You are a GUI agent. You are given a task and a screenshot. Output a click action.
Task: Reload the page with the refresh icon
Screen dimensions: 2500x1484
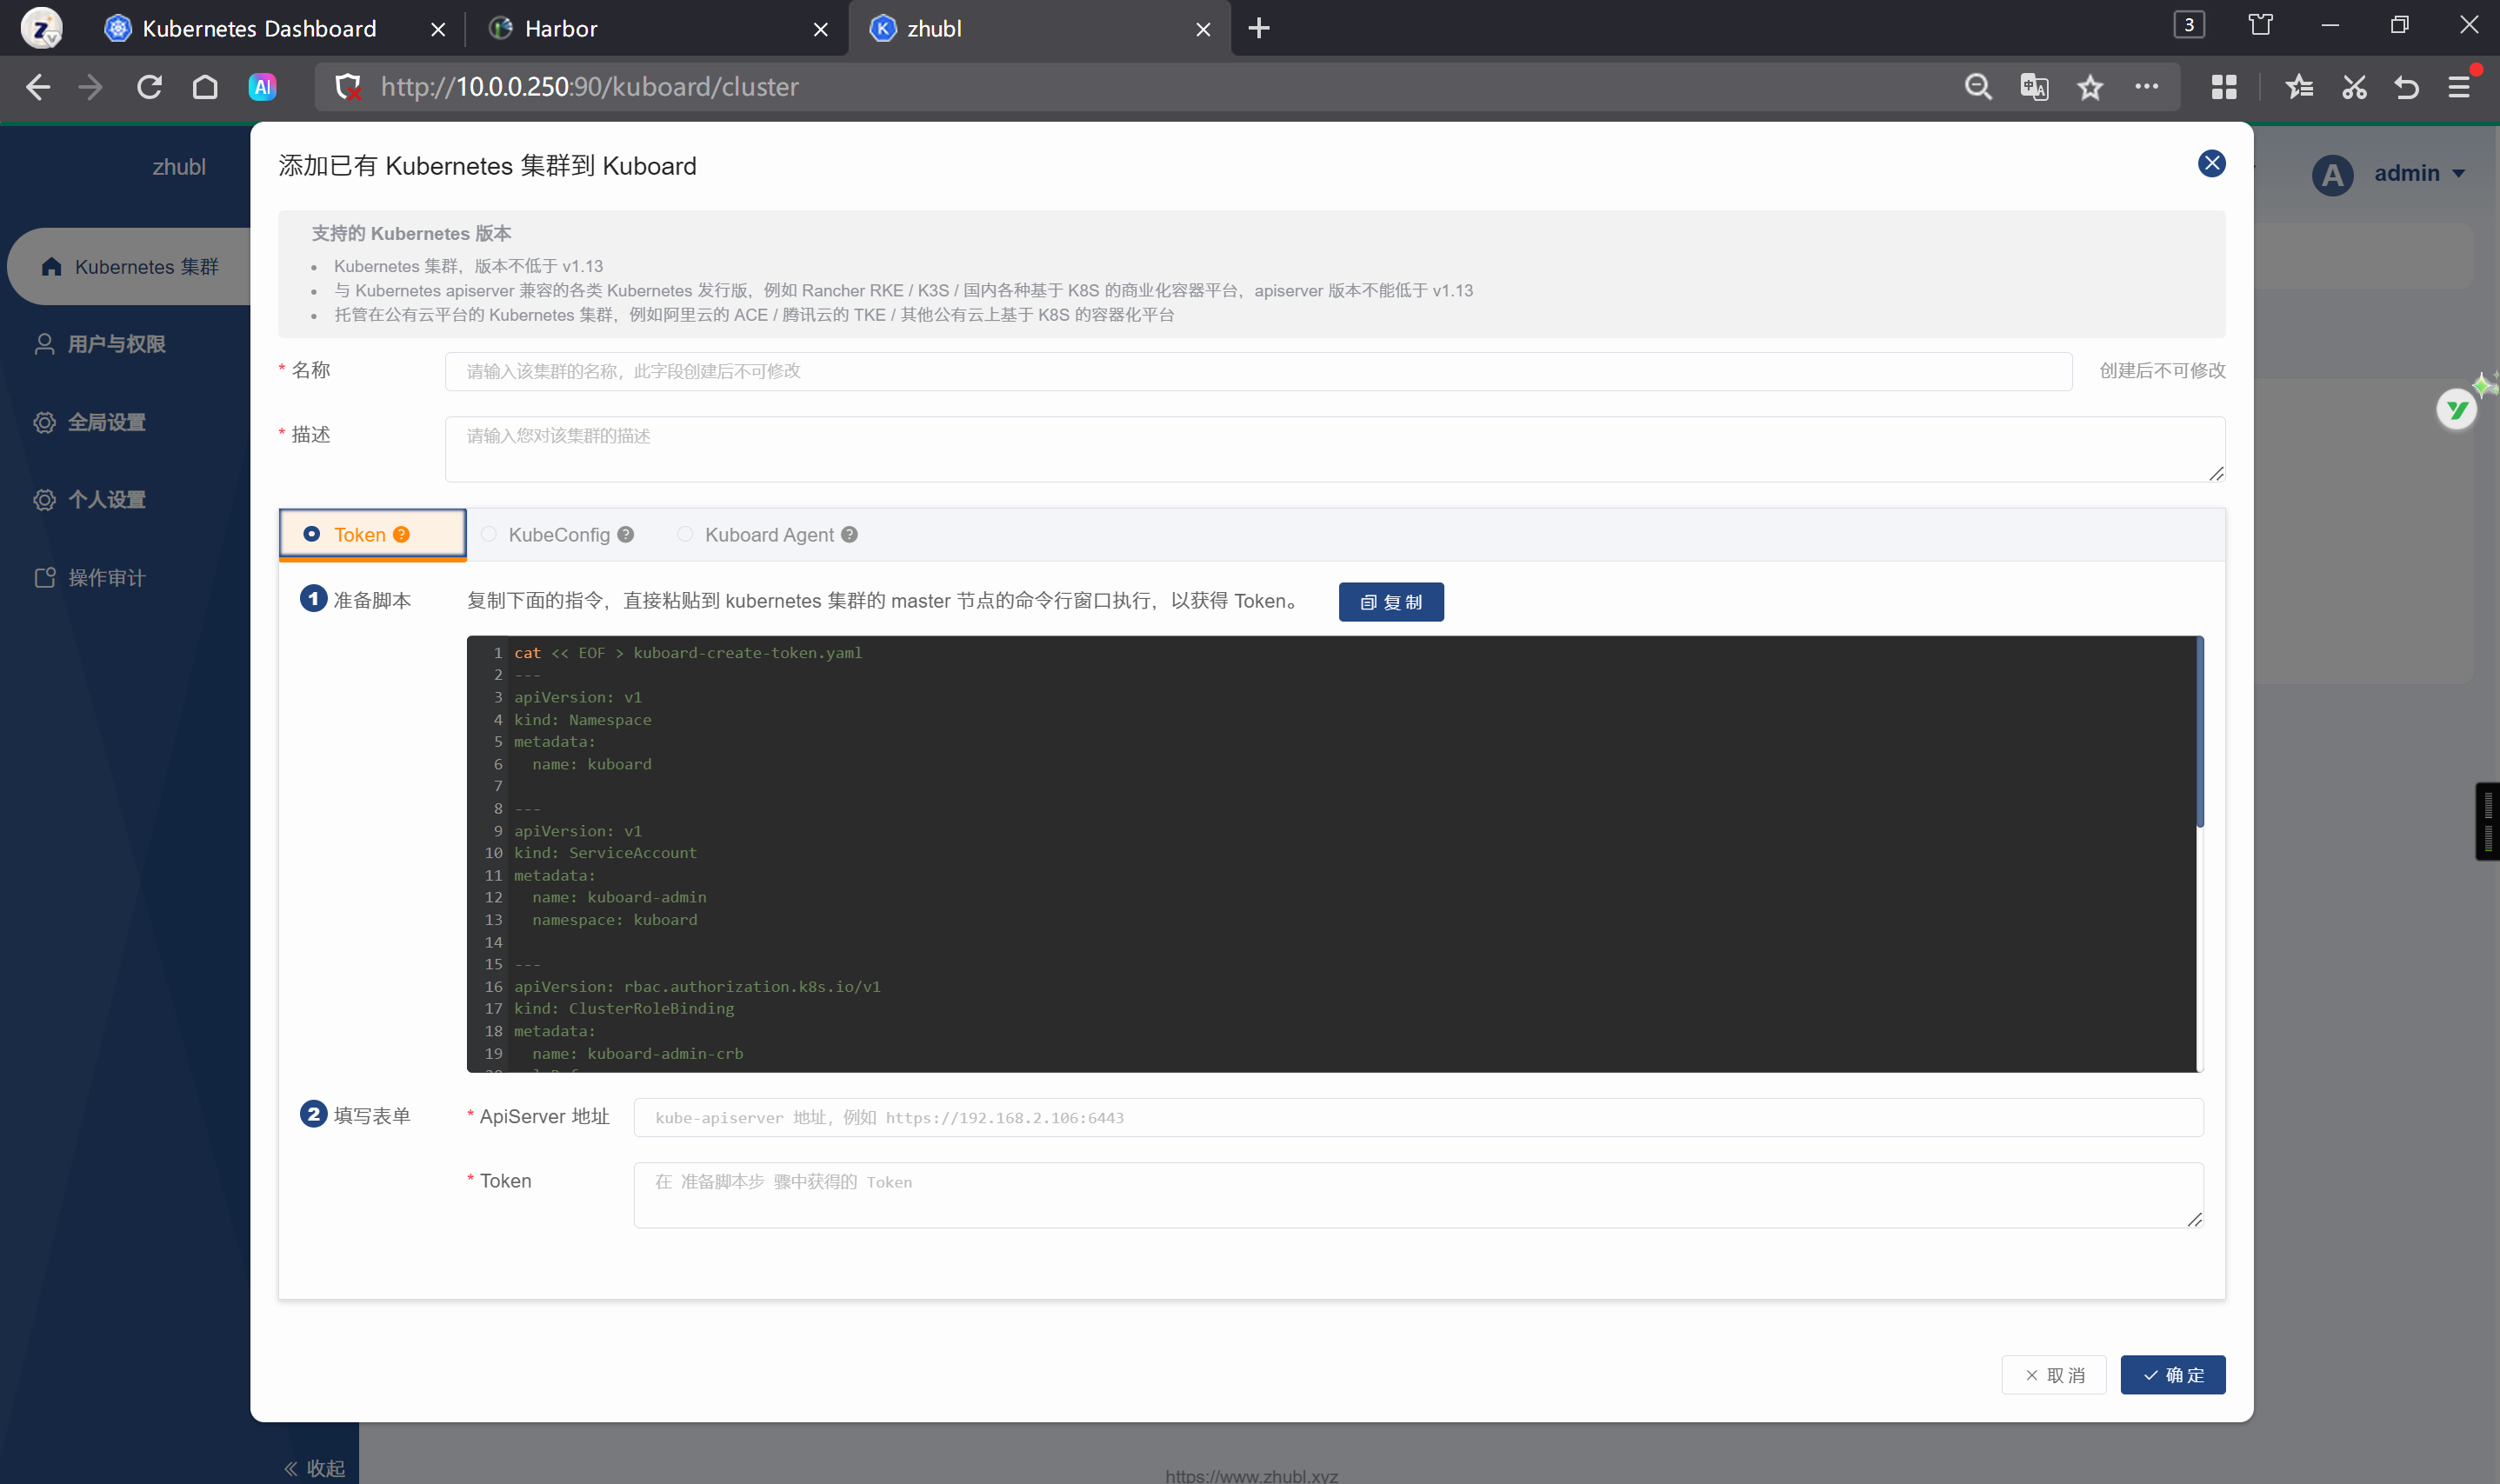[x=149, y=87]
